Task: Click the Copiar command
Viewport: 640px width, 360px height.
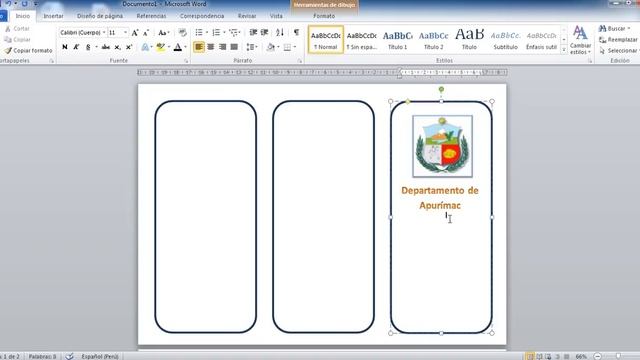Action: pos(17,40)
